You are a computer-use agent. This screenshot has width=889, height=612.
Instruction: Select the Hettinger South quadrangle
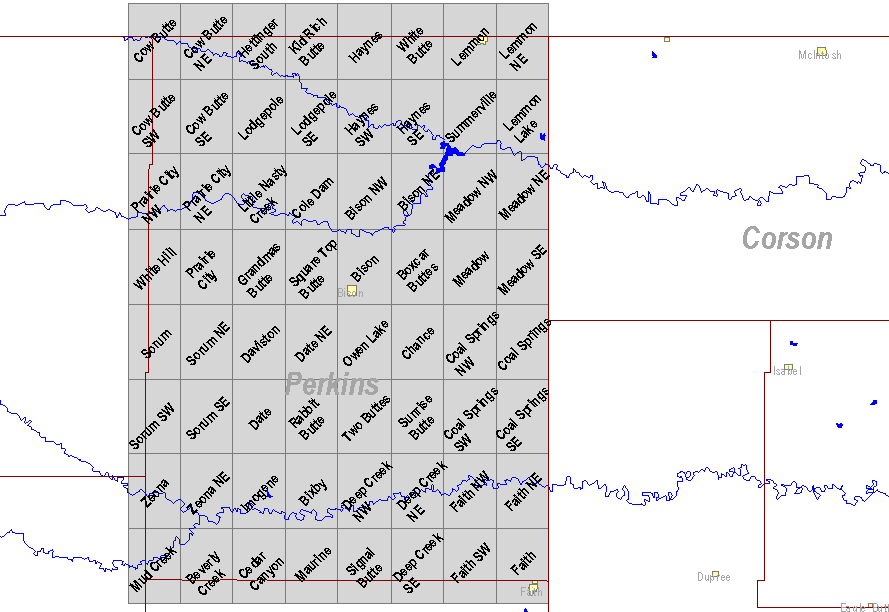(x=258, y=42)
